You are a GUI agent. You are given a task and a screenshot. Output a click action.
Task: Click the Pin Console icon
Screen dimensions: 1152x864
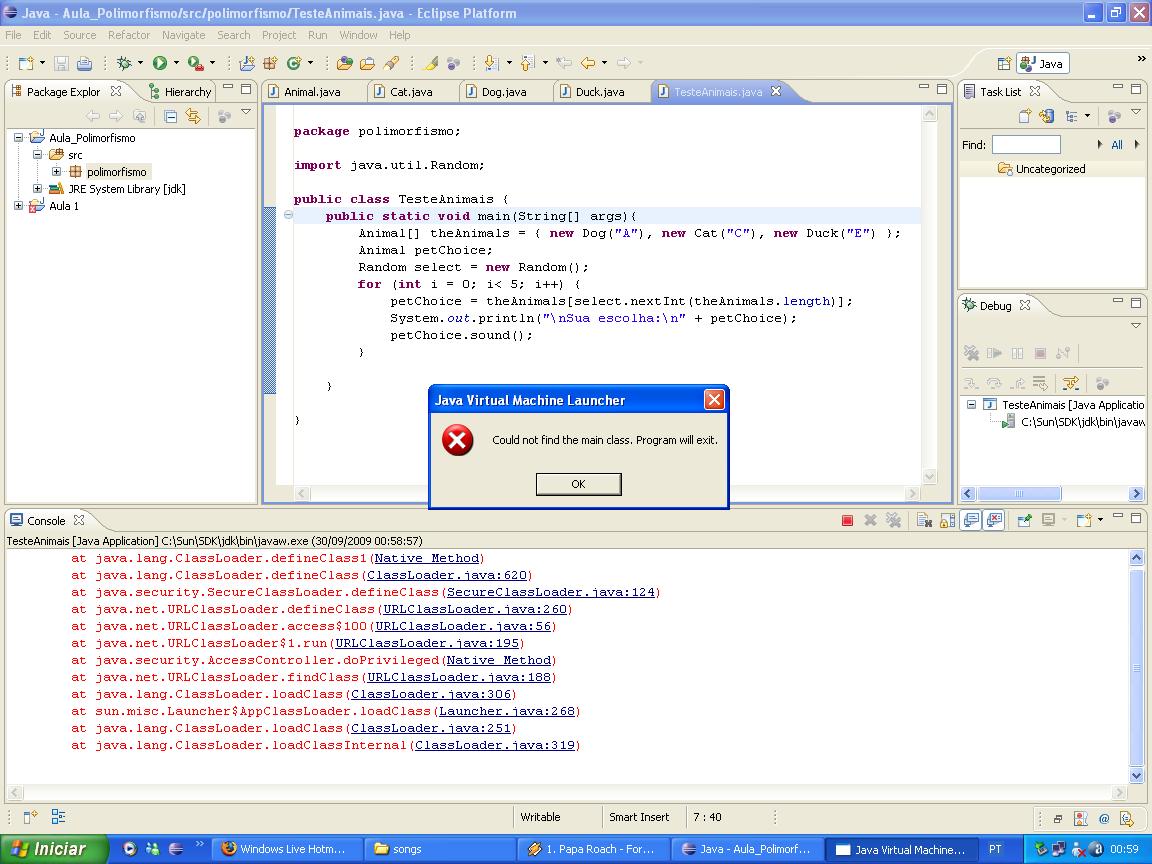tap(1024, 520)
